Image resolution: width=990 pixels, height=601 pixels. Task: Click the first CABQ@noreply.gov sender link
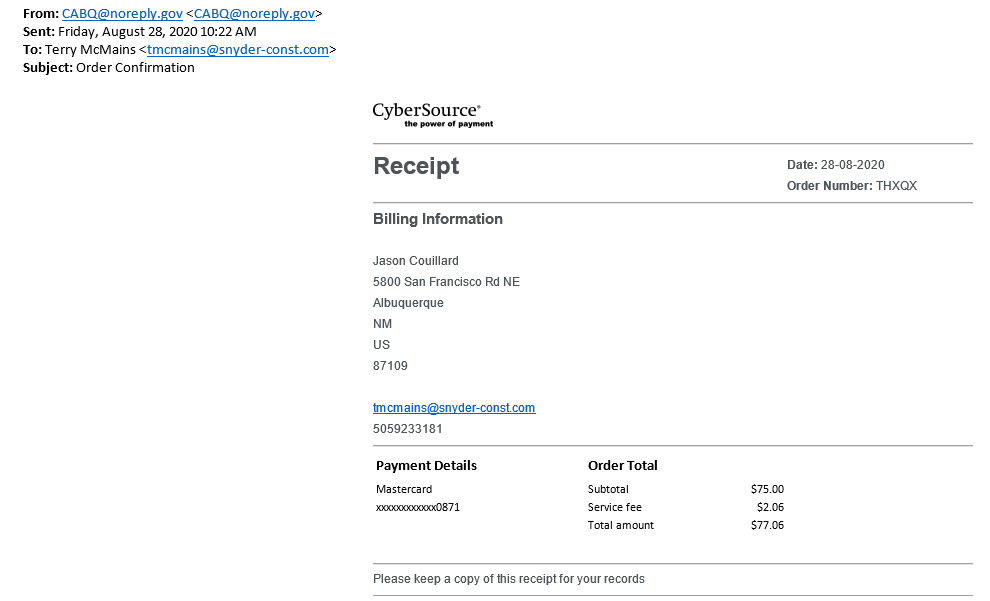pyautogui.click(x=122, y=13)
